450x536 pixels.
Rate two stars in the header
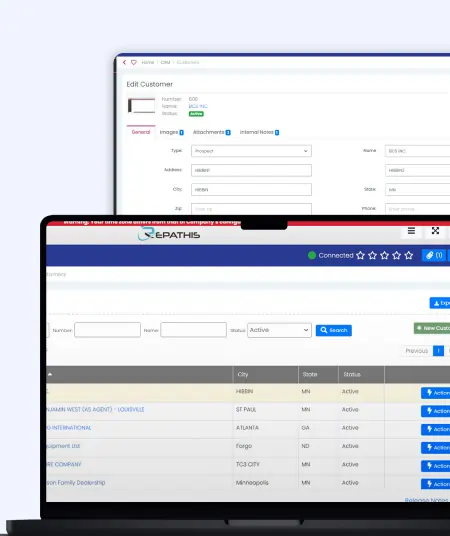click(x=373, y=255)
